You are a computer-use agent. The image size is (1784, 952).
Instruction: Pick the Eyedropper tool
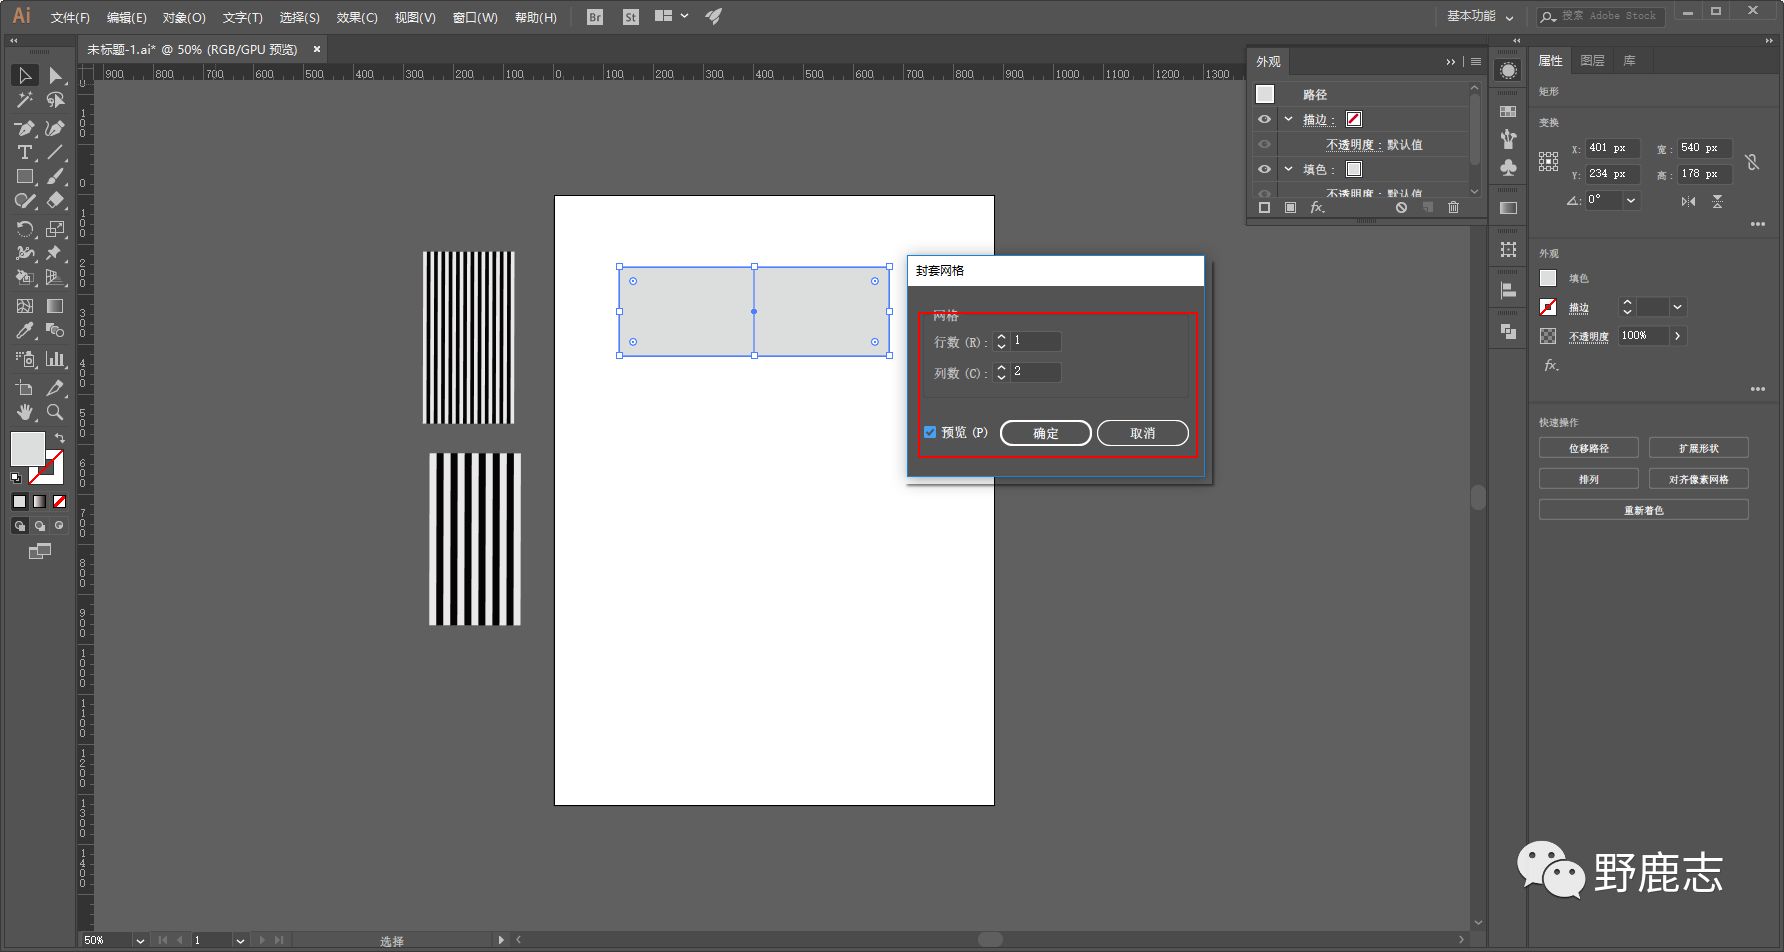(24, 331)
